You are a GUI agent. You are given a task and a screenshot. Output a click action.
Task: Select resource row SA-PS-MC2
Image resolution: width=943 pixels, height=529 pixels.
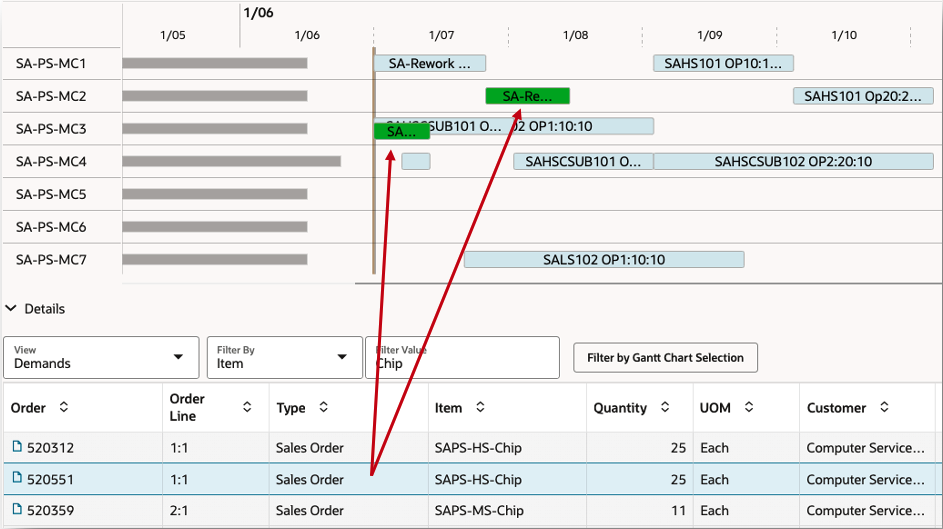(x=51, y=96)
